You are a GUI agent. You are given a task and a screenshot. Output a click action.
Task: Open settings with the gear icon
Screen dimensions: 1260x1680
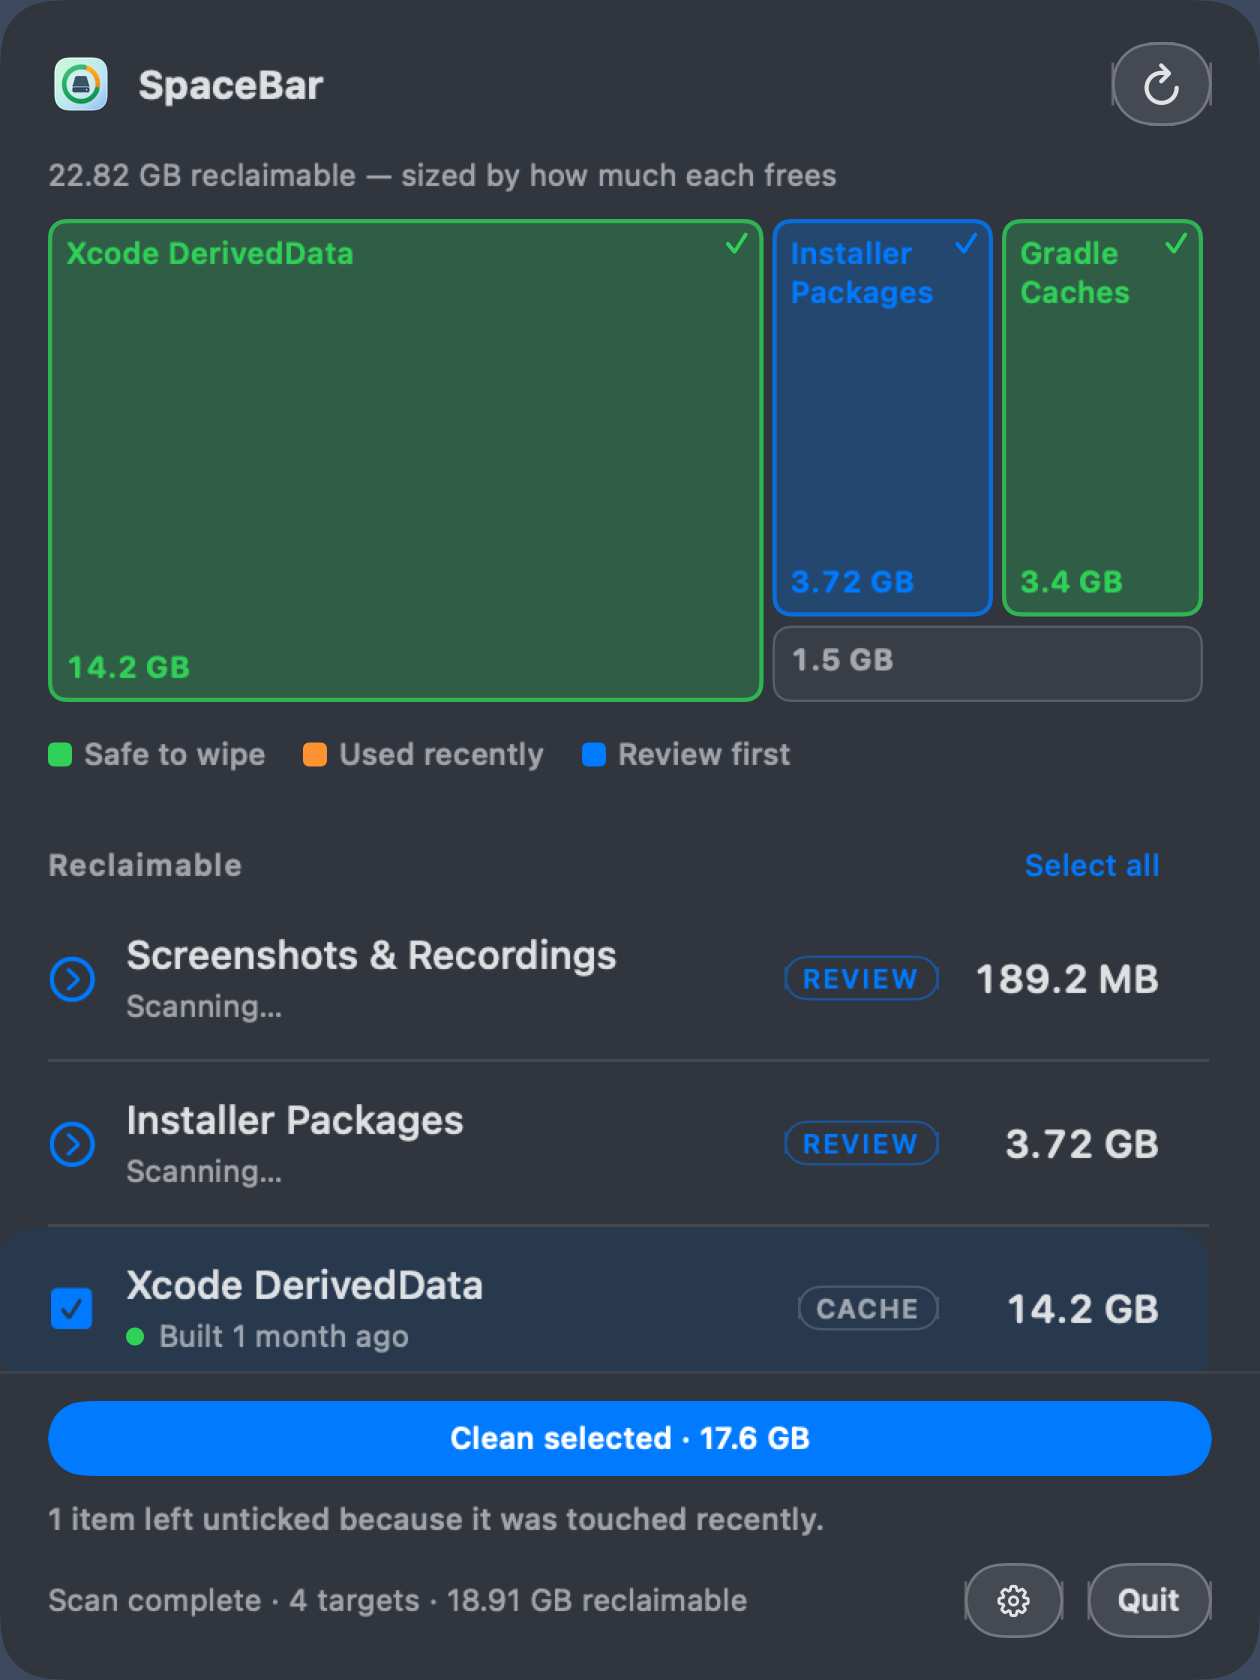[1013, 1600]
